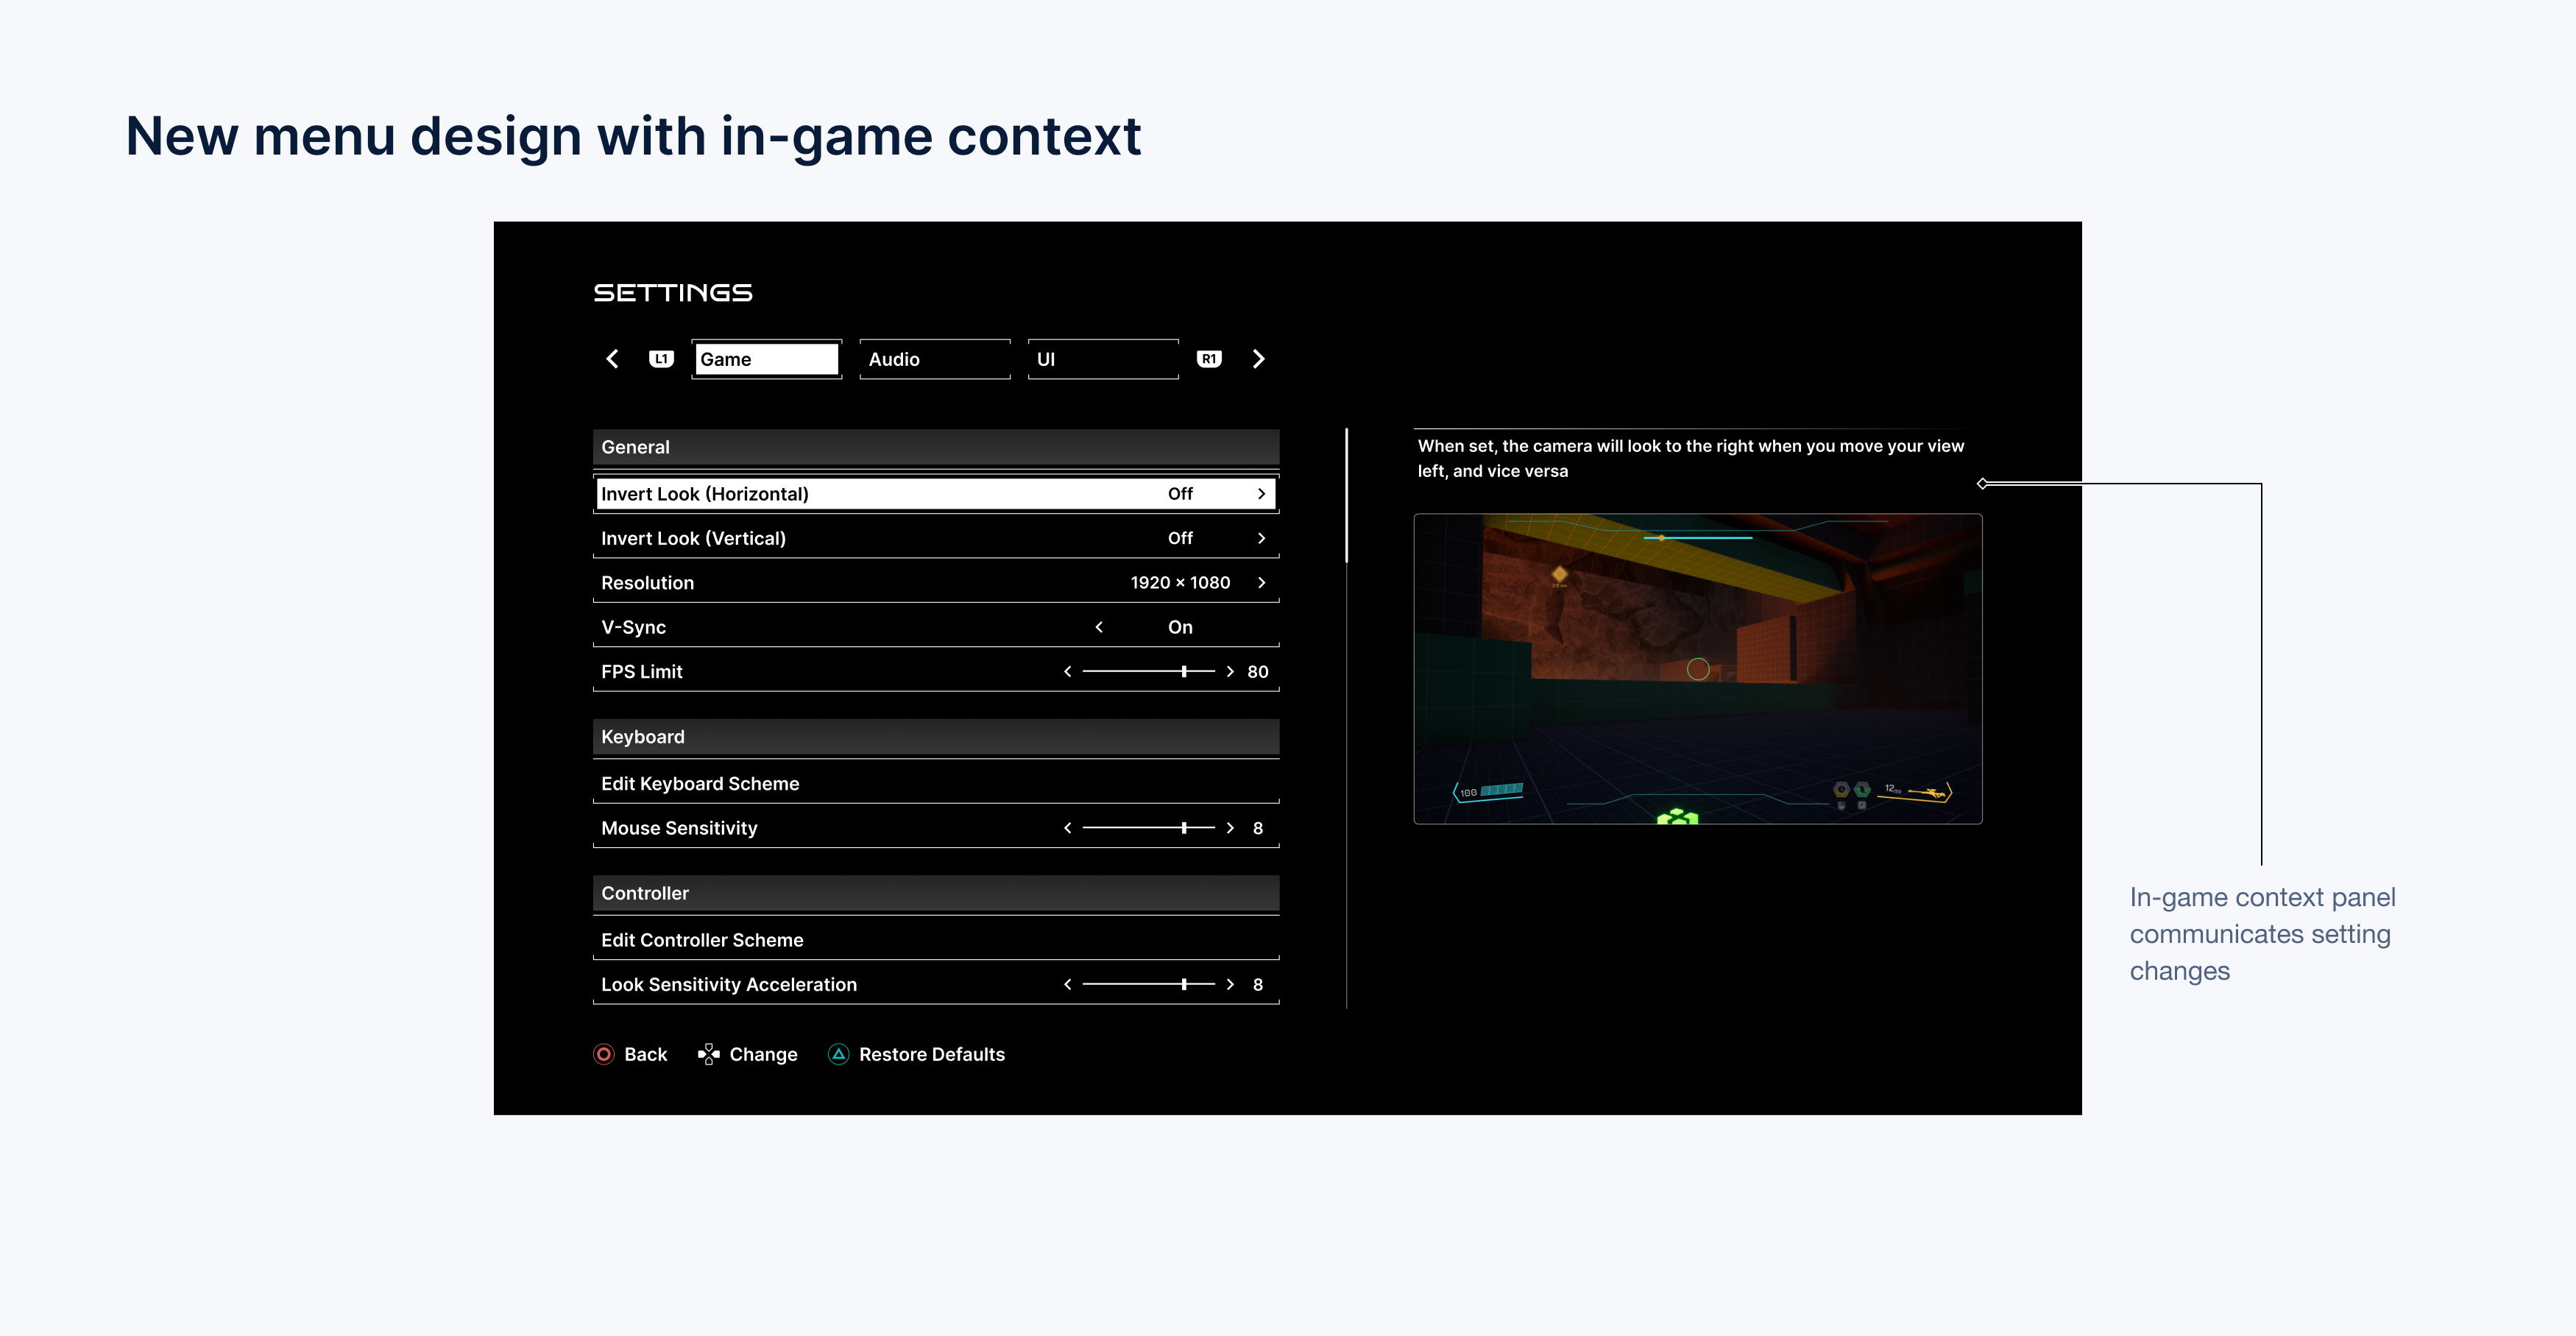Click chevron on Invert Look (Horizontal) row
The height and width of the screenshot is (1336, 2576).
[1261, 494]
